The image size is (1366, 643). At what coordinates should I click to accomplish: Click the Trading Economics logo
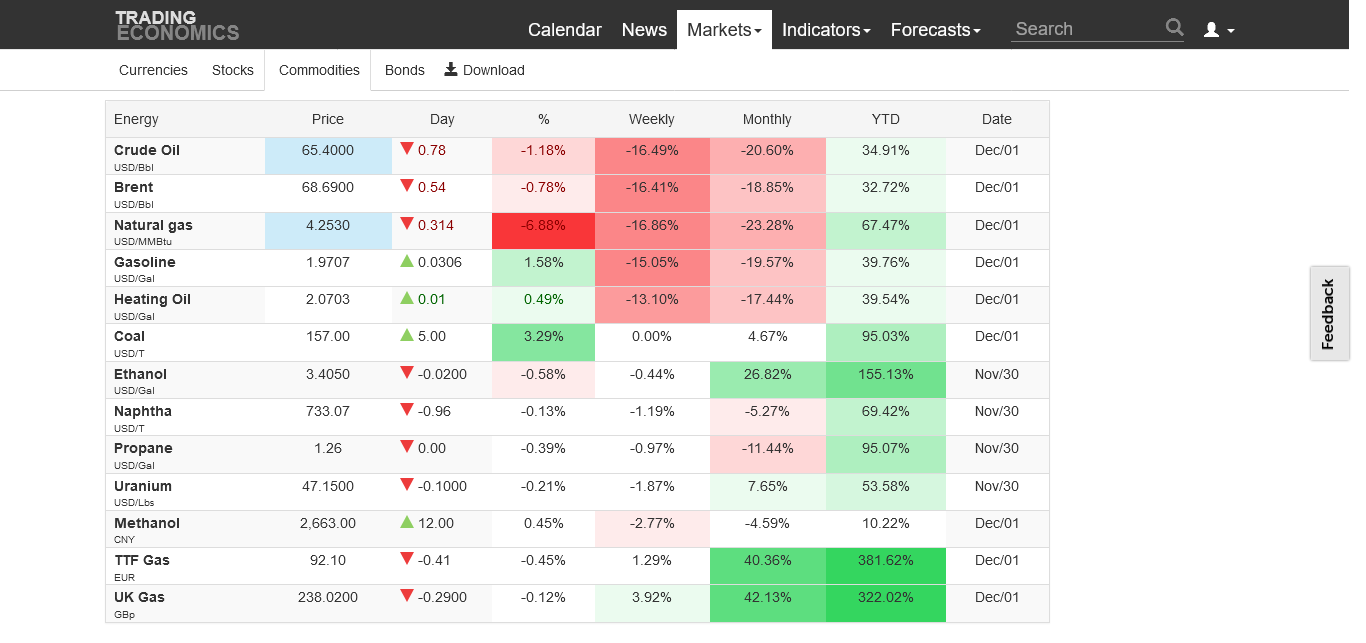[177, 26]
